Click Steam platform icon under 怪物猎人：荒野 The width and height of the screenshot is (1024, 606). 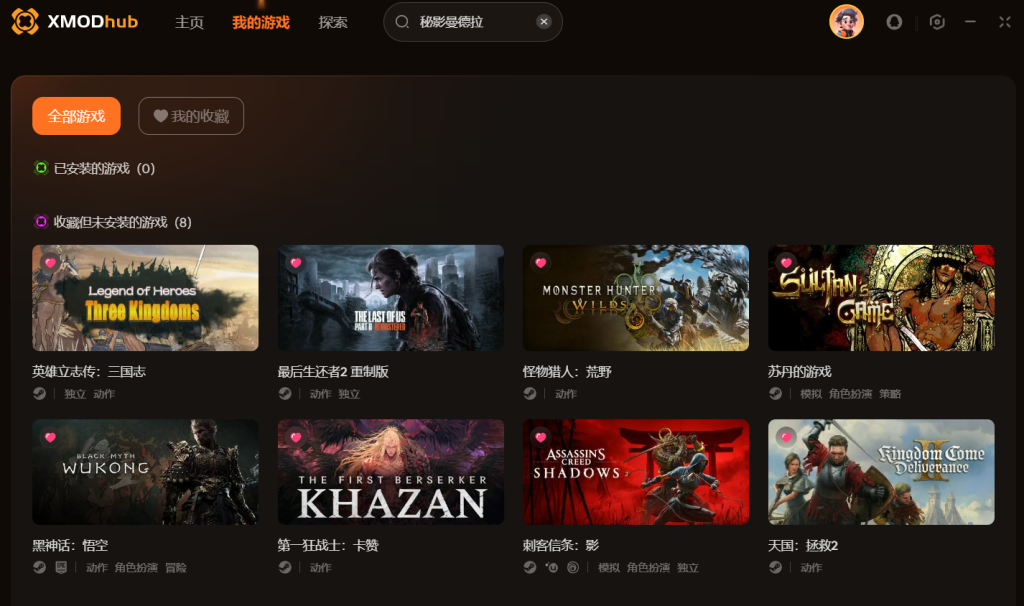click(x=530, y=393)
